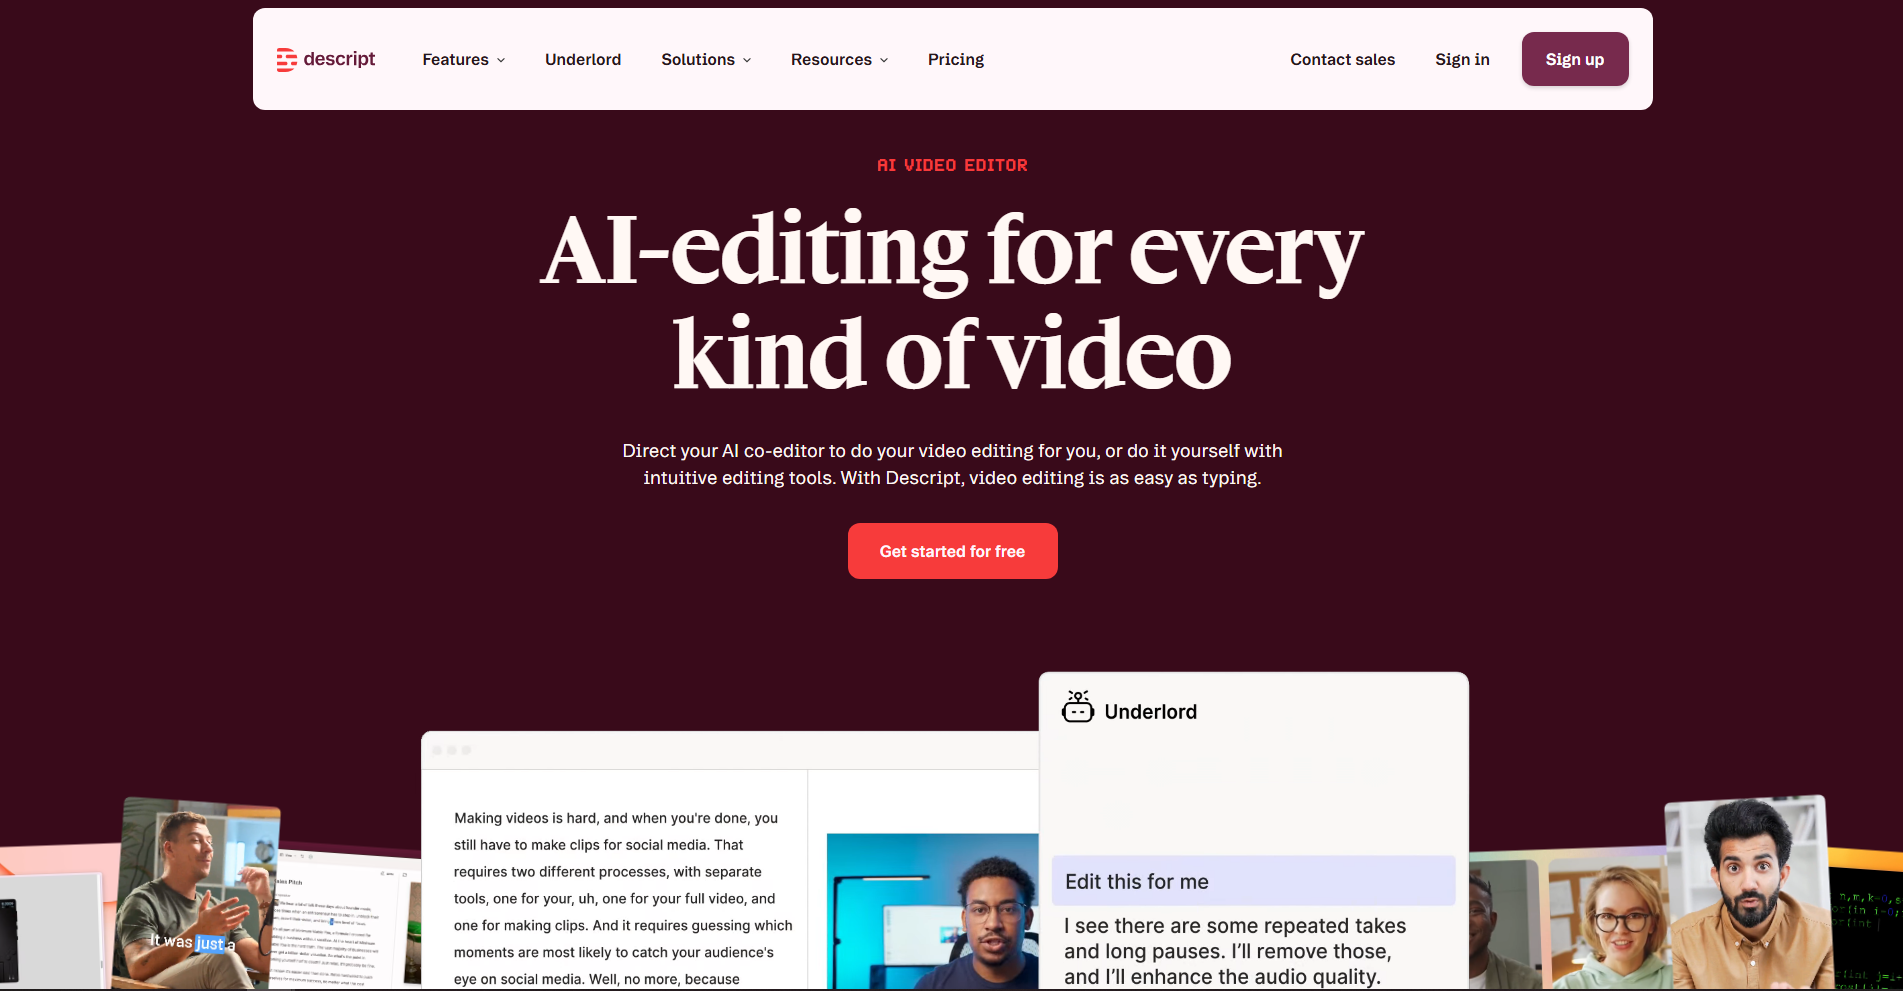Click the blue-background speaker video preview

(x=932, y=912)
